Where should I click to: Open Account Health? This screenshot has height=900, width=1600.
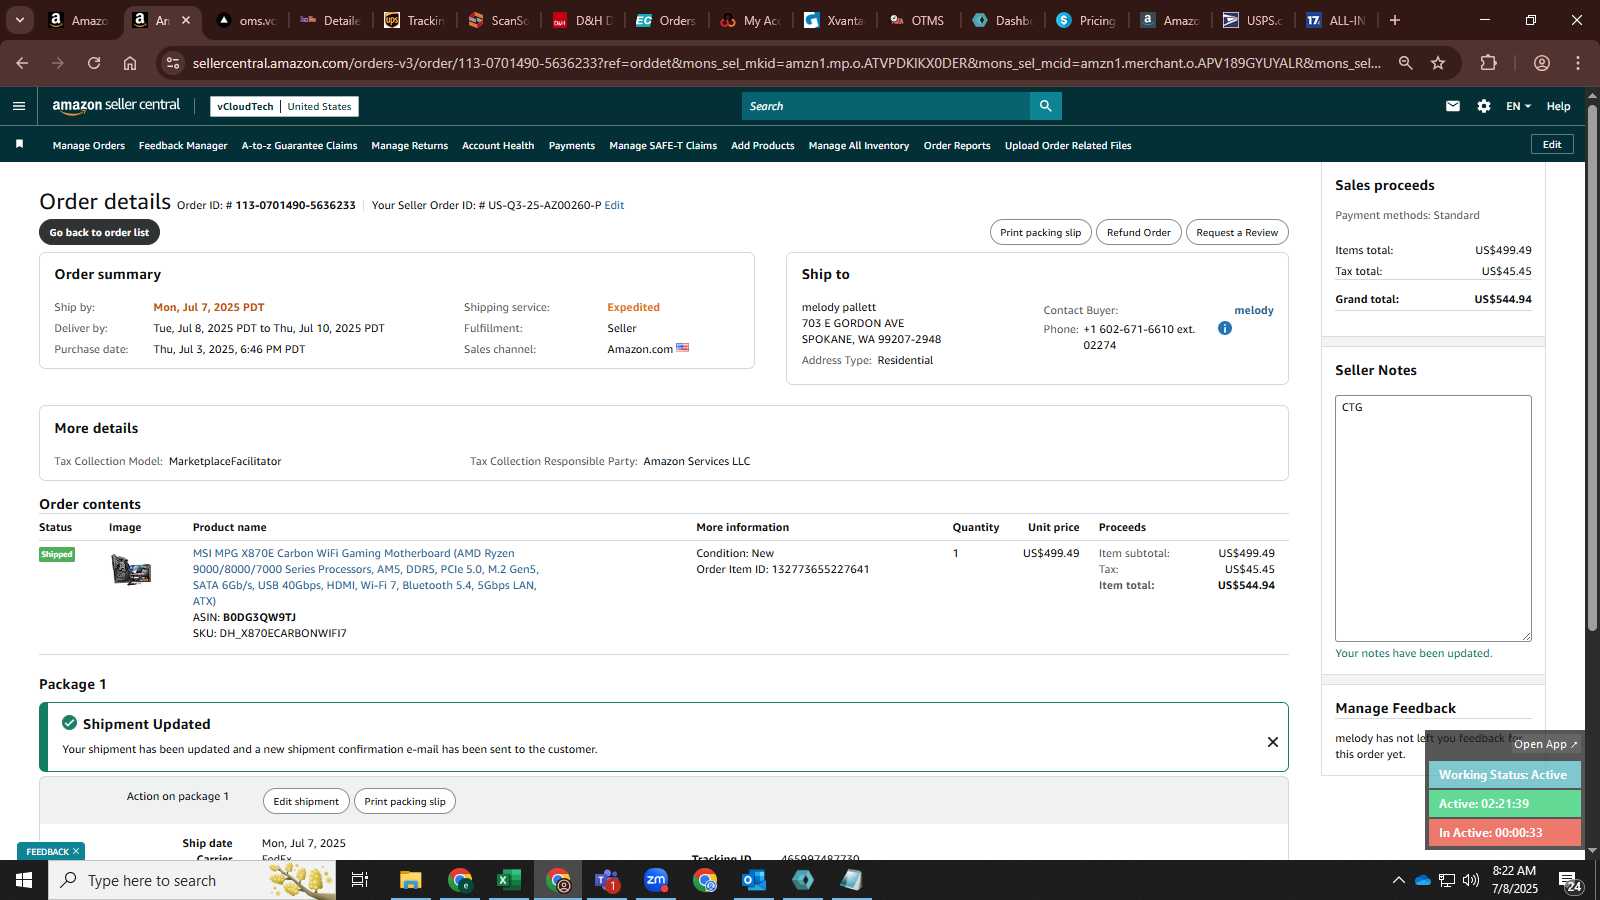(498, 146)
